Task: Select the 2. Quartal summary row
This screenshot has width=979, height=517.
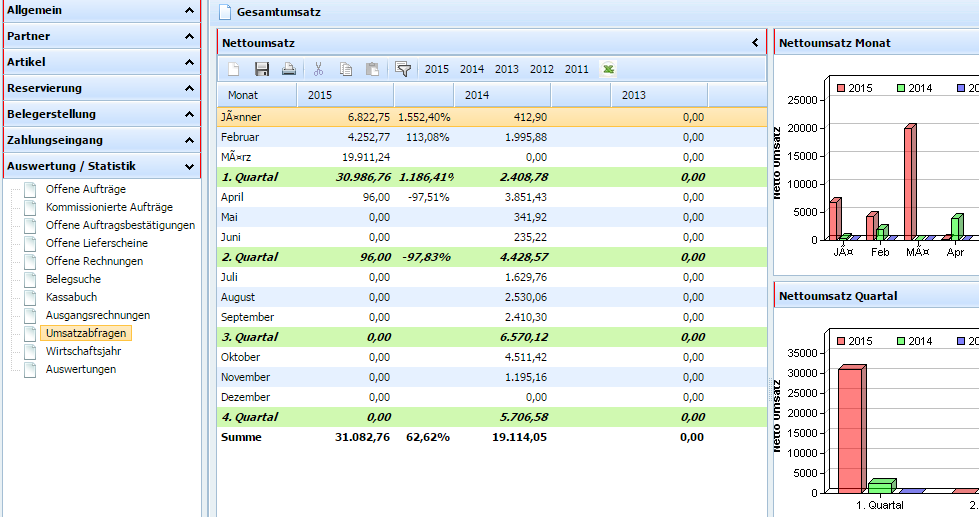Action: (x=492, y=257)
